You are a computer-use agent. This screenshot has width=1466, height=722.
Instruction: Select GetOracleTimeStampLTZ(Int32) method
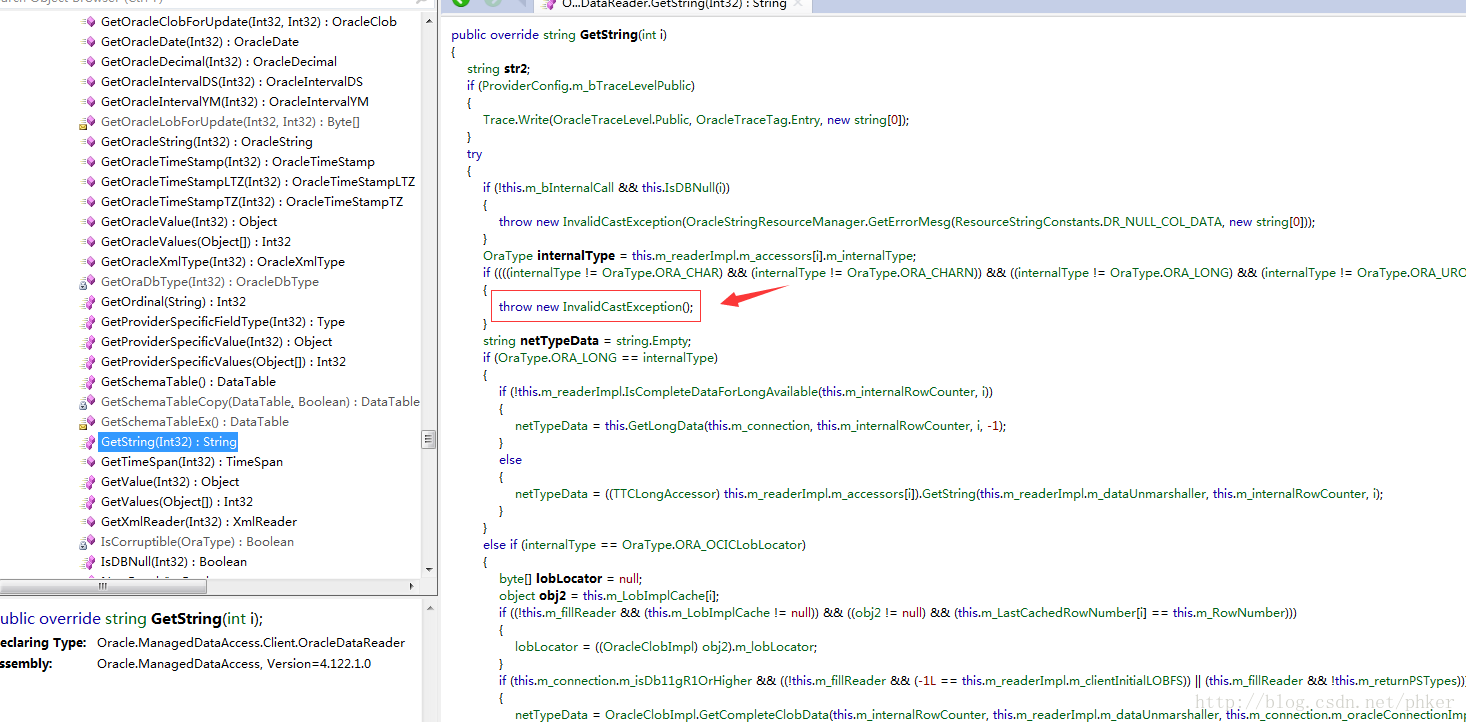click(x=258, y=182)
